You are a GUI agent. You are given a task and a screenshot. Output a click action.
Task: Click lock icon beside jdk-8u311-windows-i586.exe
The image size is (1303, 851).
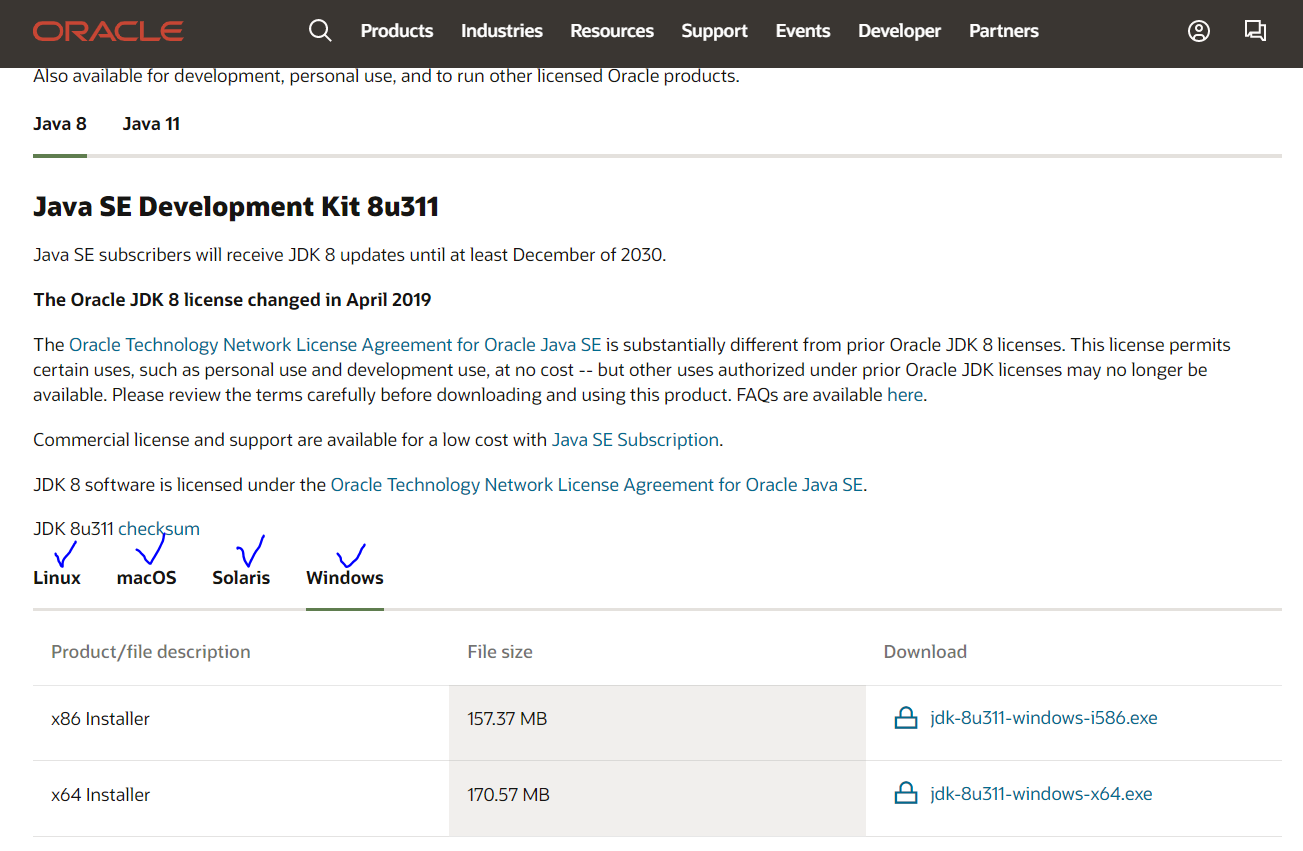click(x=905, y=718)
